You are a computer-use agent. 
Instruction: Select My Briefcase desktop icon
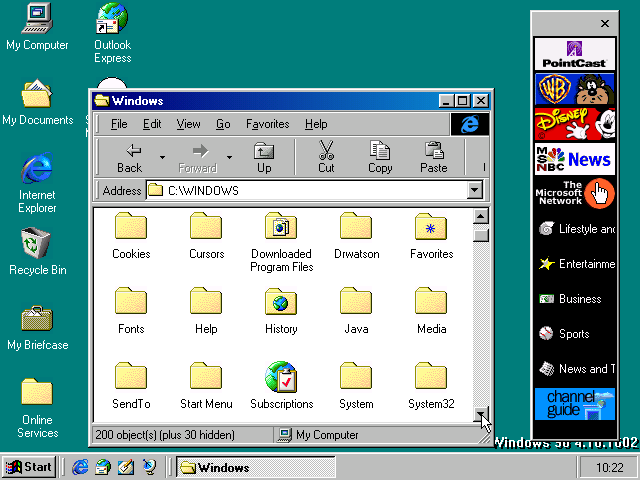pyautogui.click(x=37, y=328)
